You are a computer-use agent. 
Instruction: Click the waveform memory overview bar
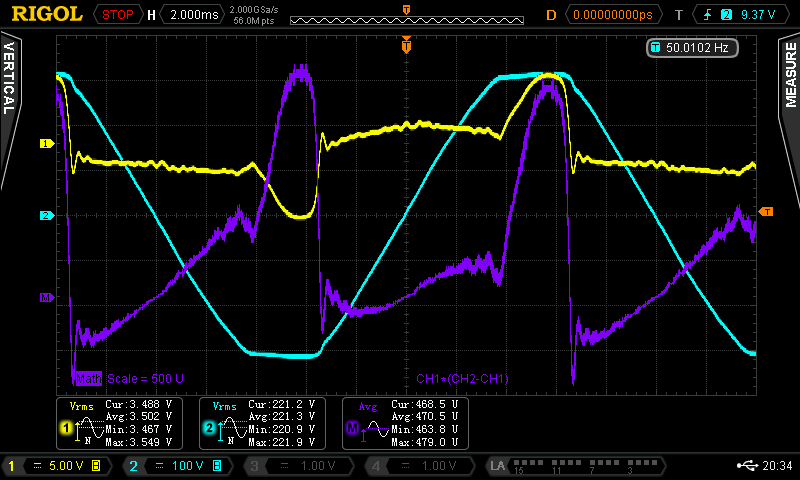(x=407, y=20)
